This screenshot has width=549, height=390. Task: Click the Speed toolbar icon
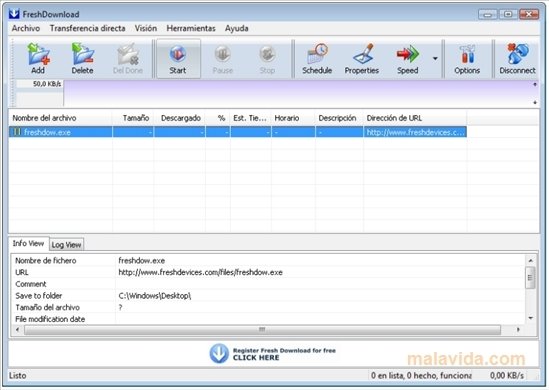pos(408,58)
